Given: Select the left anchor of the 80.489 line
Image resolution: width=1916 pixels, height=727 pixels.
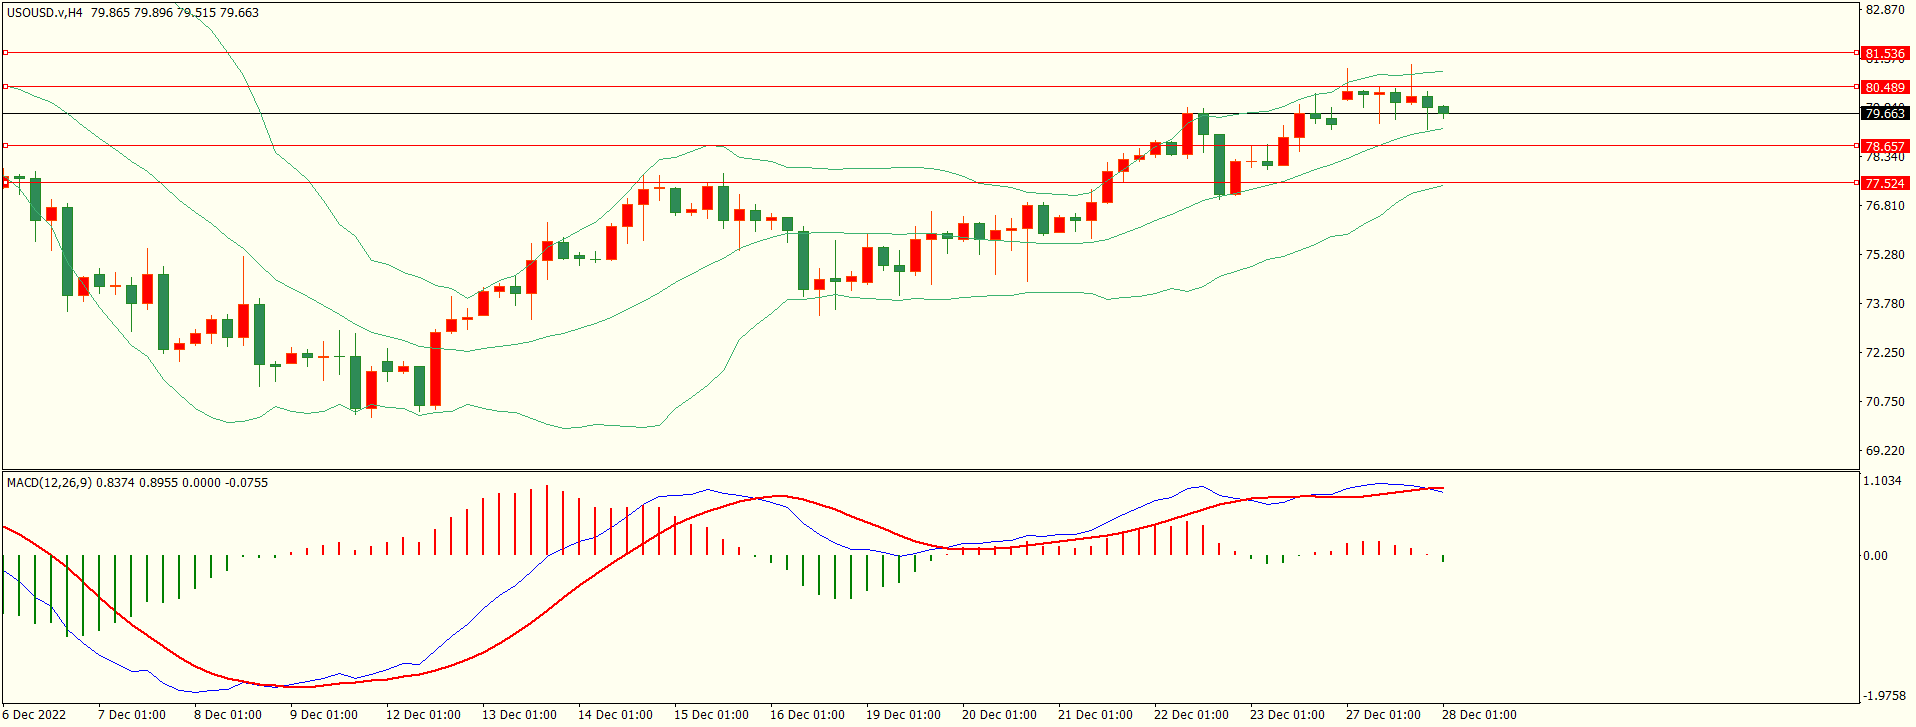Looking at the screenshot, I should (6, 87).
